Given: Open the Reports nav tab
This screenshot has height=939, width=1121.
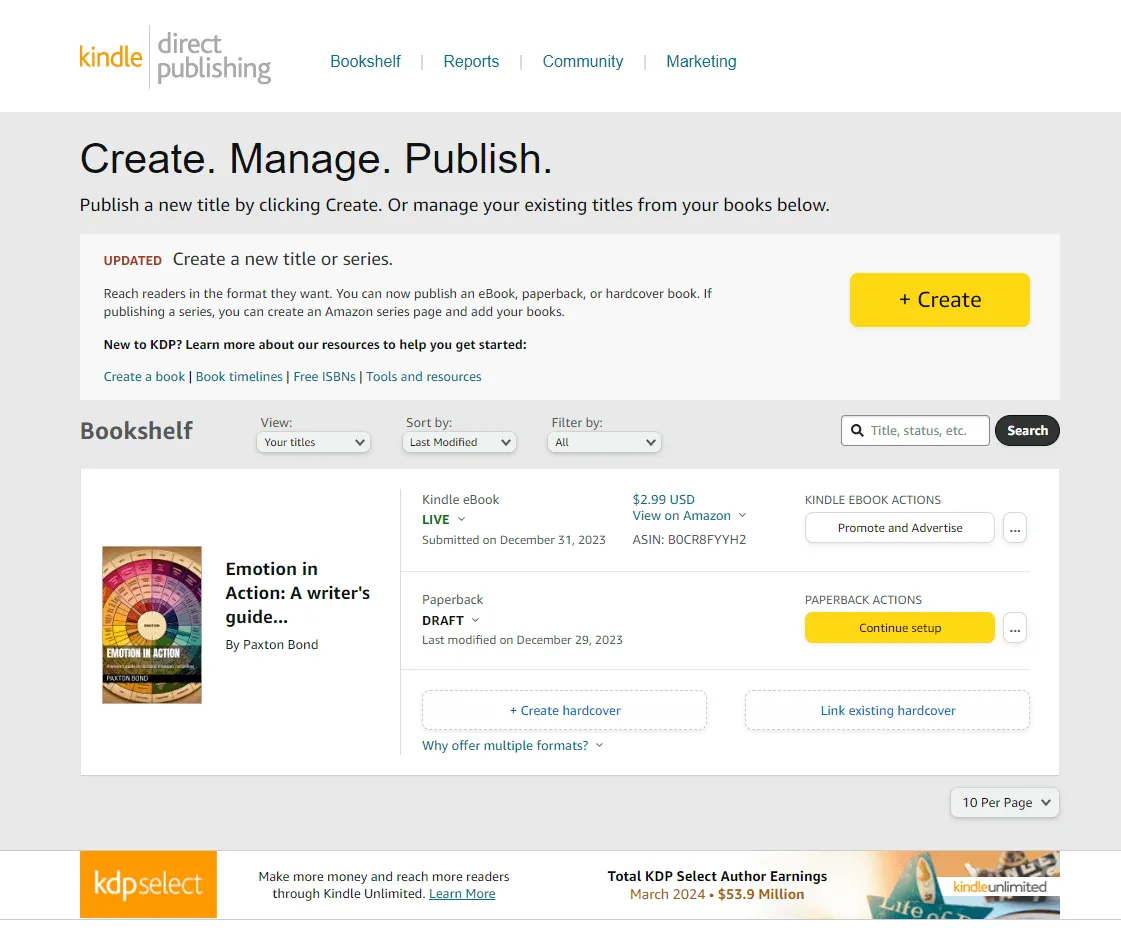Looking at the screenshot, I should pos(471,62).
